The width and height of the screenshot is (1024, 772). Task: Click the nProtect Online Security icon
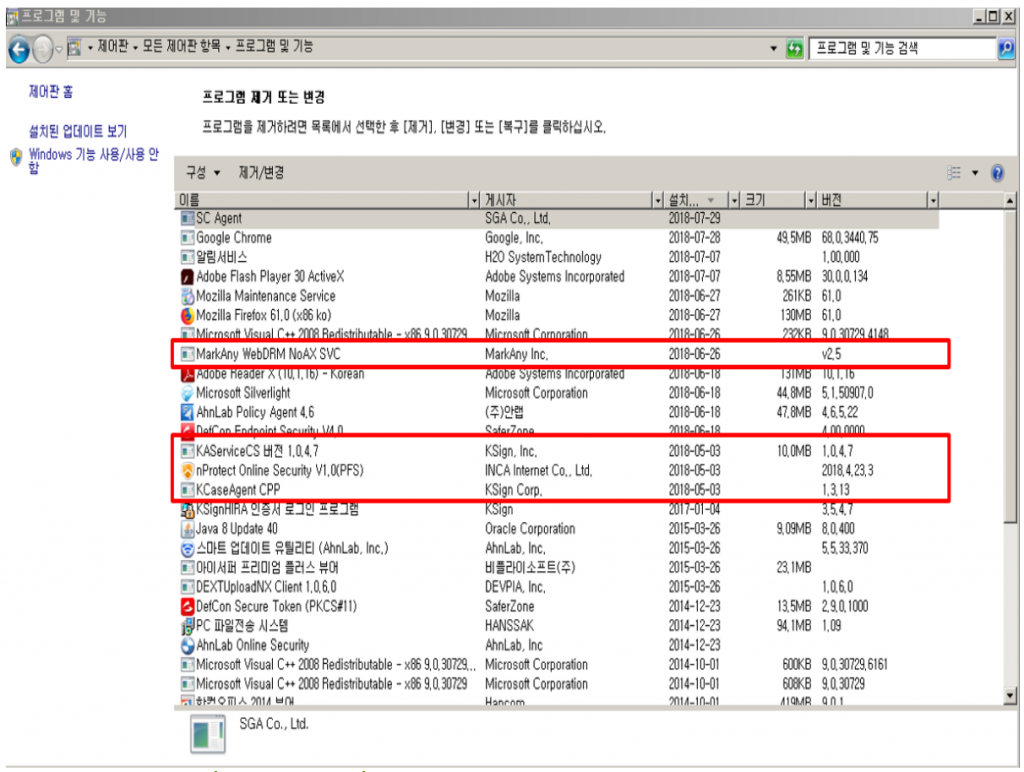pyautogui.click(x=187, y=470)
